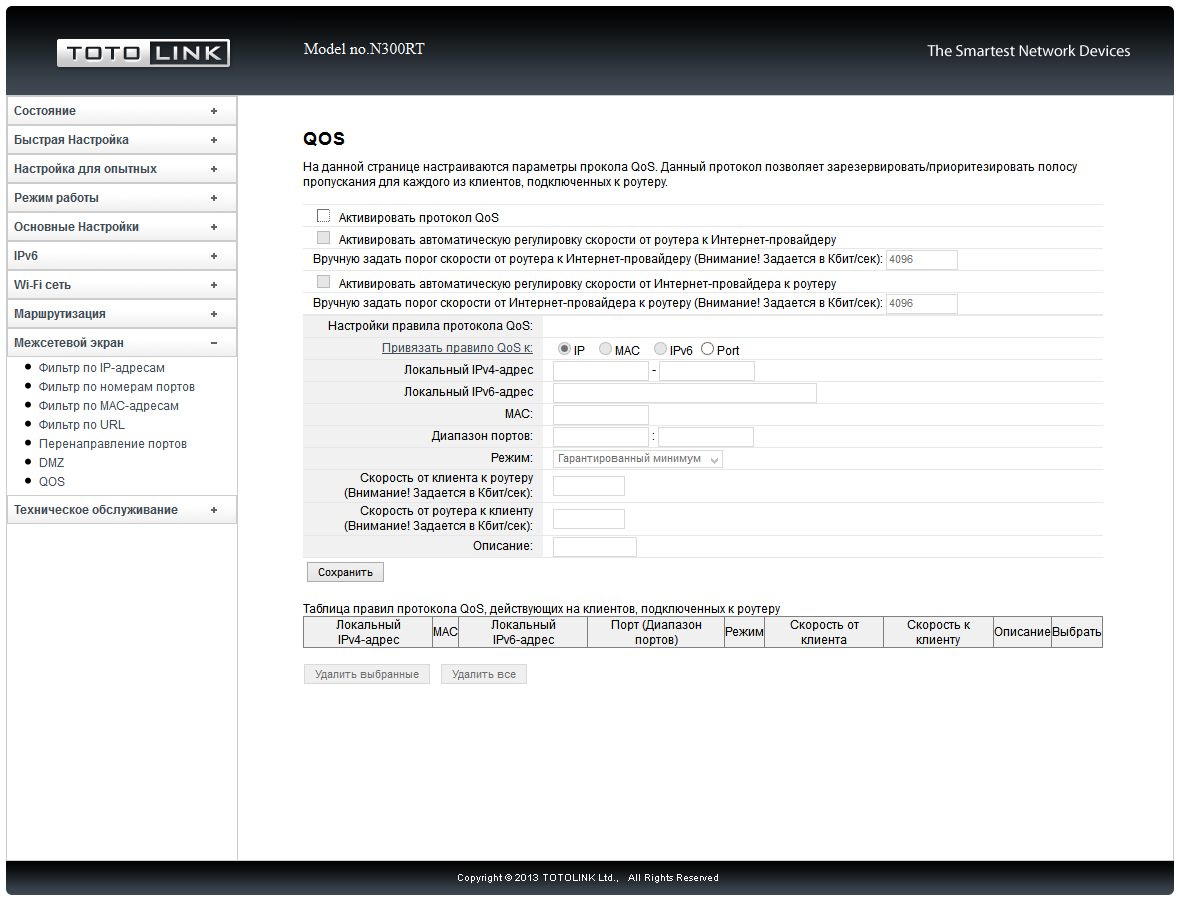Open Фильтр по IP-адресам page
The image size is (1180, 900).
click(102, 368)
